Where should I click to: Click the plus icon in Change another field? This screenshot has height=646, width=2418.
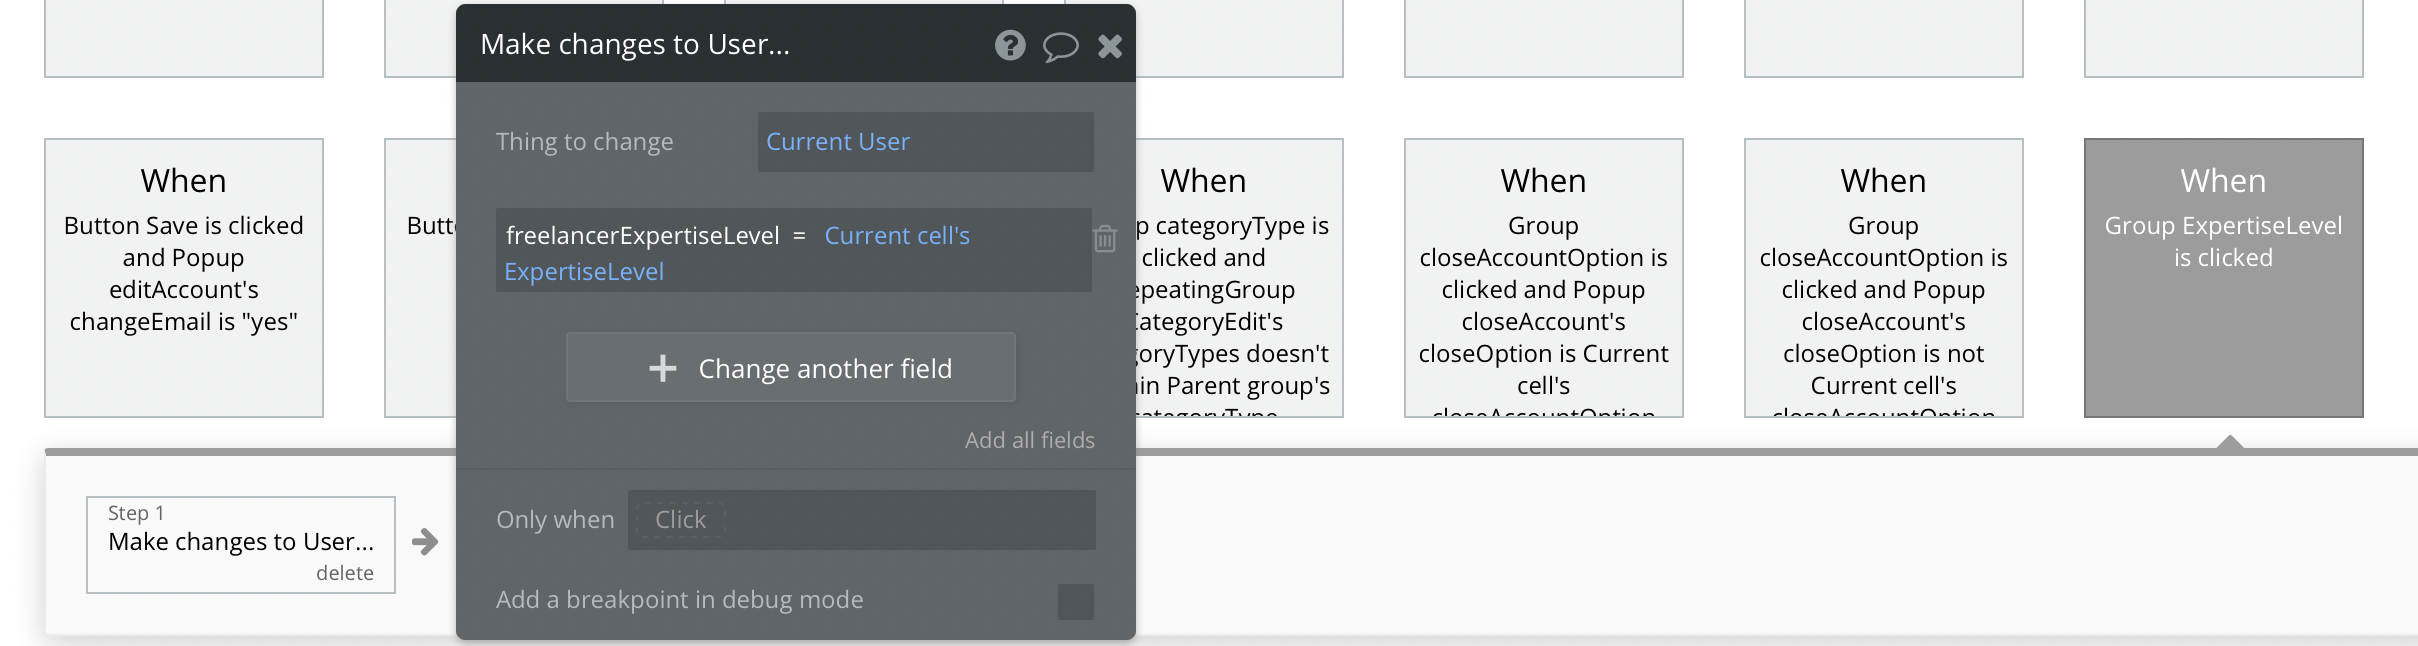click(662, 368)
